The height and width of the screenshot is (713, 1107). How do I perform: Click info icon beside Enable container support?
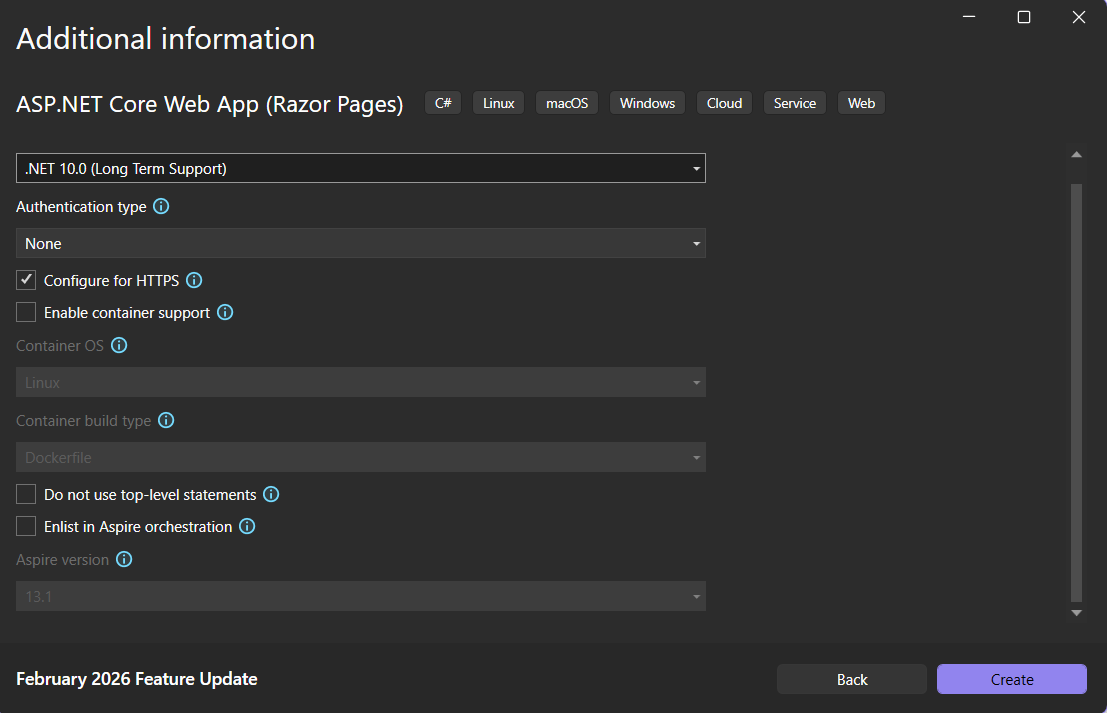(225, 313)
